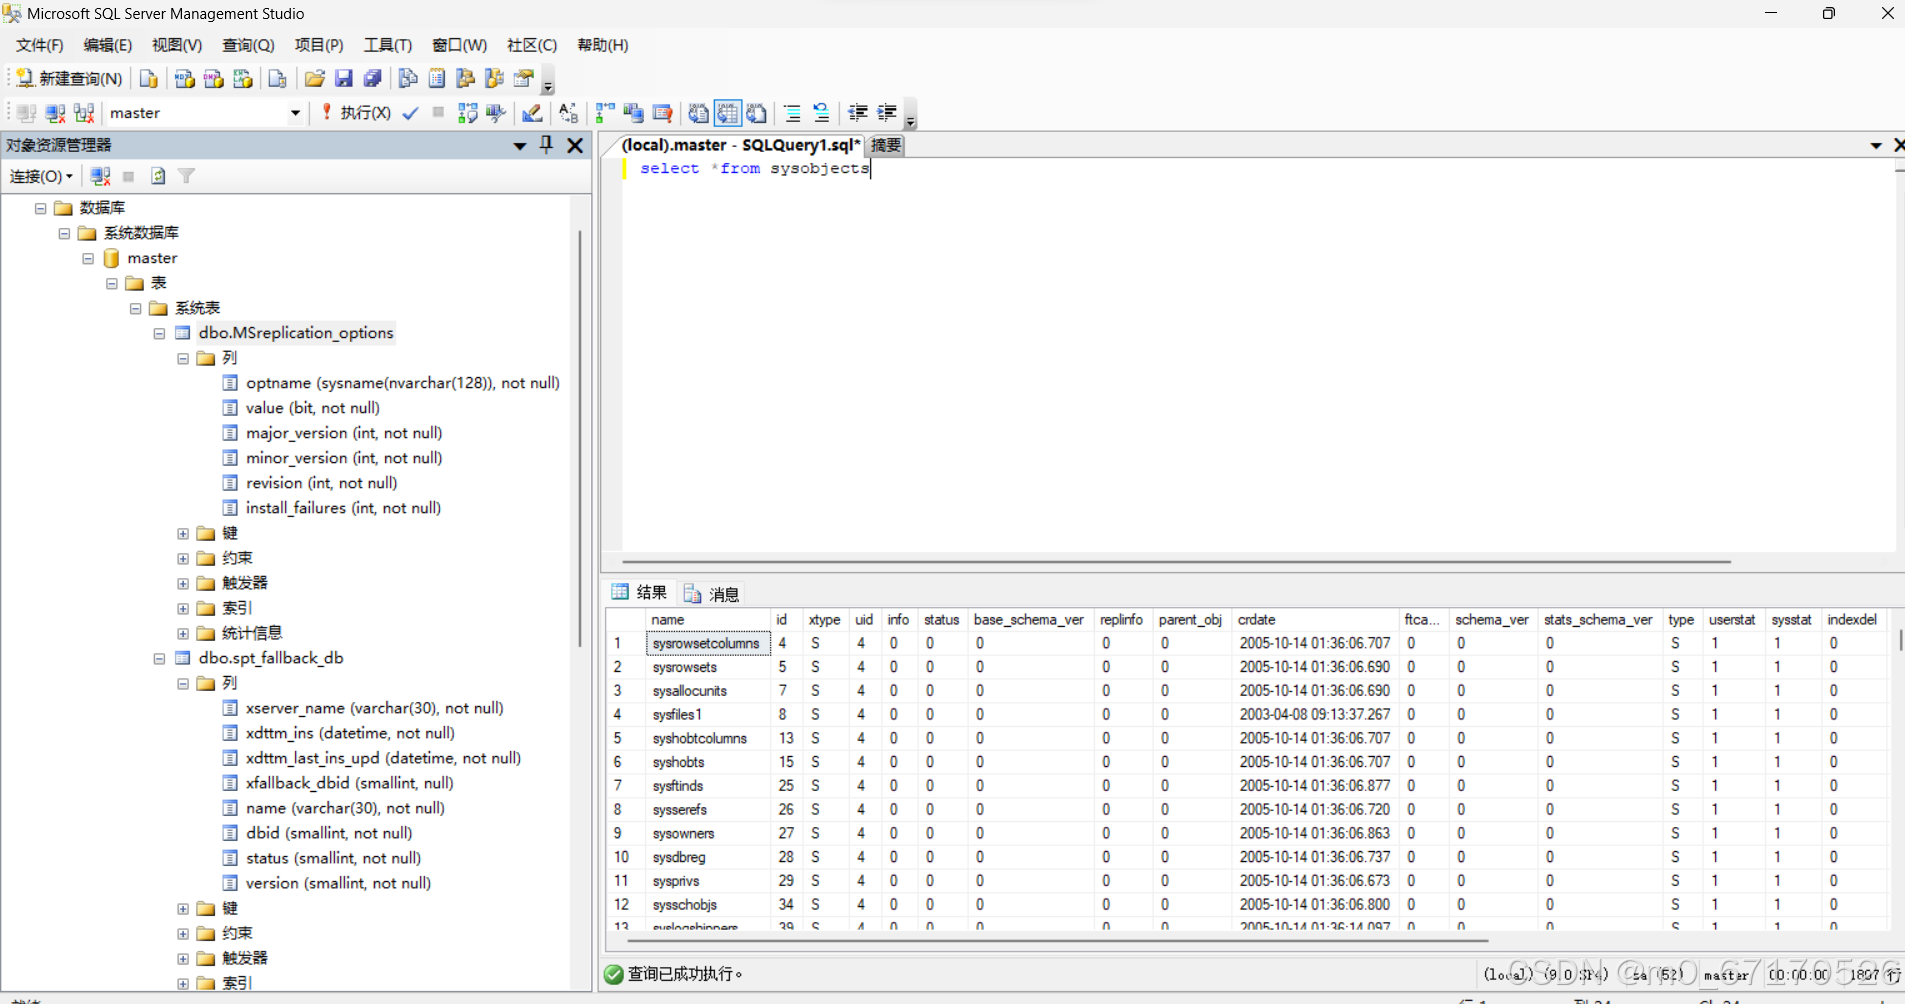Switch output to Results to Text

(x=698, y=113)
